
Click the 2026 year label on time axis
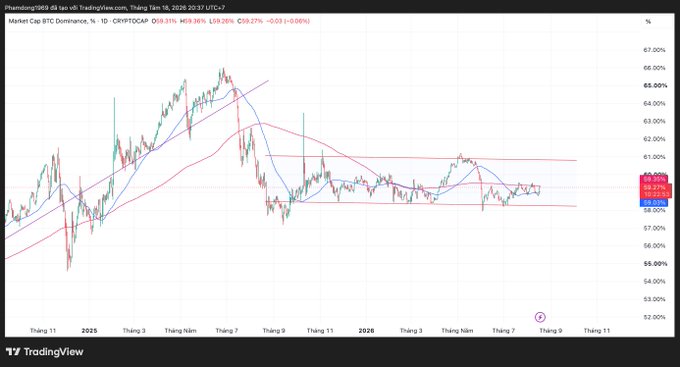click(366, 331)
